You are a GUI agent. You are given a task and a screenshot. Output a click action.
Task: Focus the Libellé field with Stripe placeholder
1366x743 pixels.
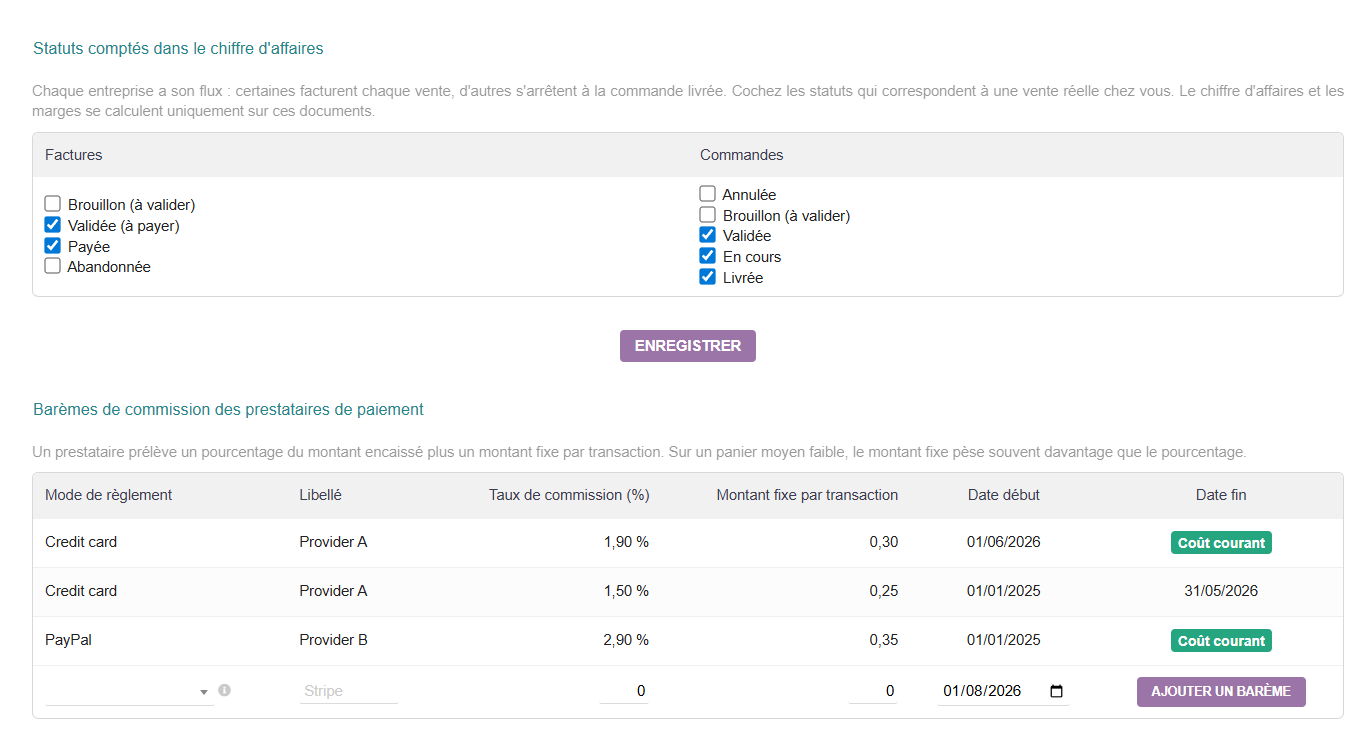pyautogui.click(x=348, y=691)
